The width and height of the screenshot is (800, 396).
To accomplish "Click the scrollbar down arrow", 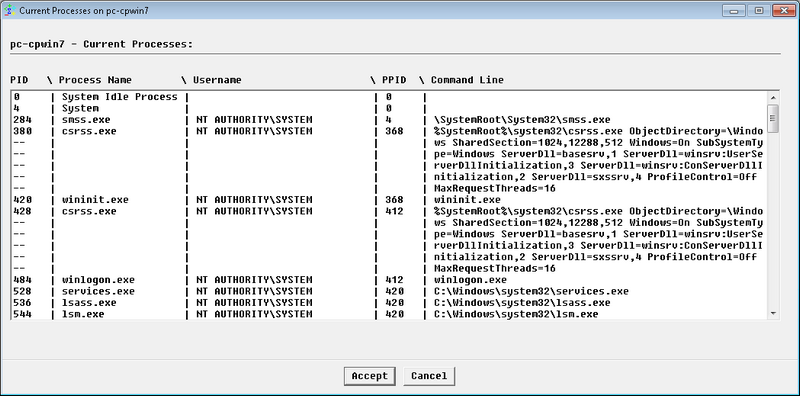I will point(773,313).
